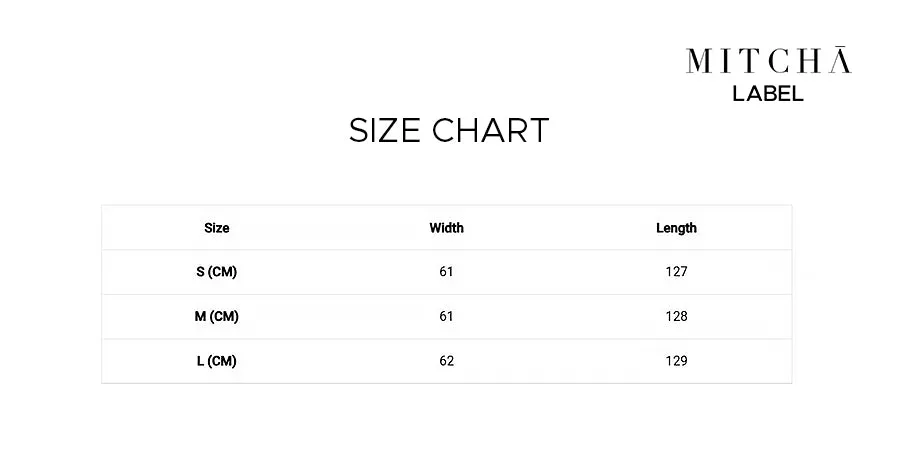Click width value 61 in M row
This screenshot has width=899, height=466.
(447, 316)
